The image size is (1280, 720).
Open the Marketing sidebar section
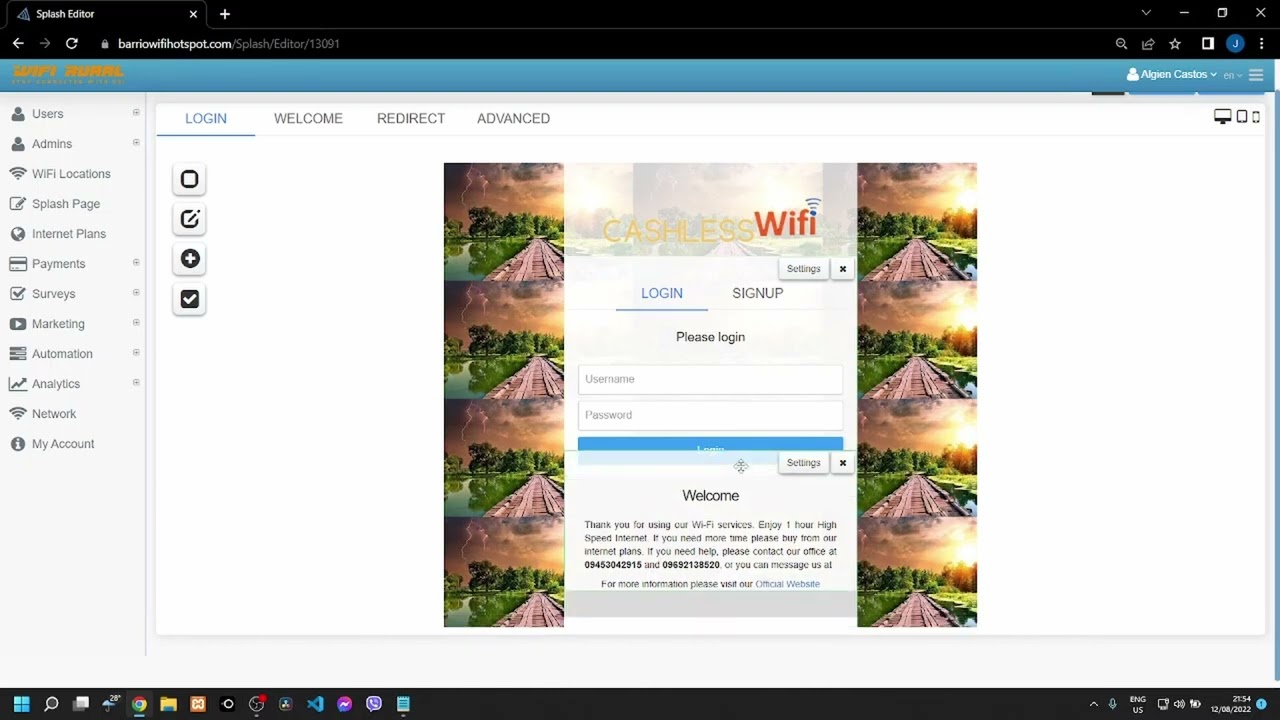tap(58, 324)
